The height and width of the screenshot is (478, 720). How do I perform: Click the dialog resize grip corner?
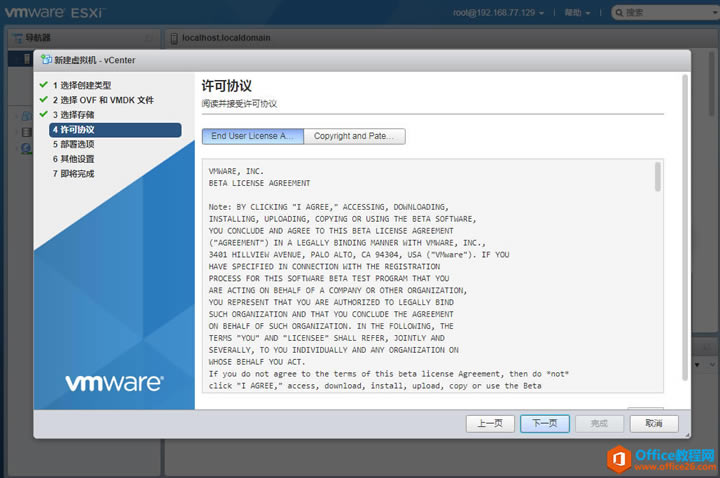point(687,434)
